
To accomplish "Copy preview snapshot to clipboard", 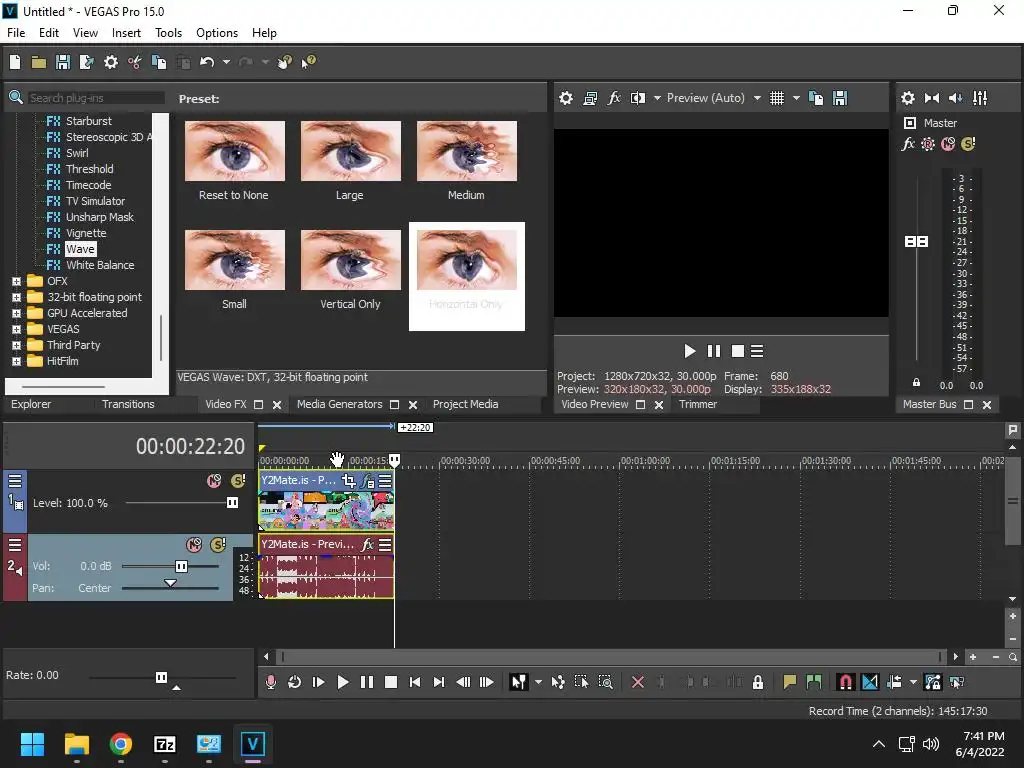I will pyautogui.click(x=816, y=98).
